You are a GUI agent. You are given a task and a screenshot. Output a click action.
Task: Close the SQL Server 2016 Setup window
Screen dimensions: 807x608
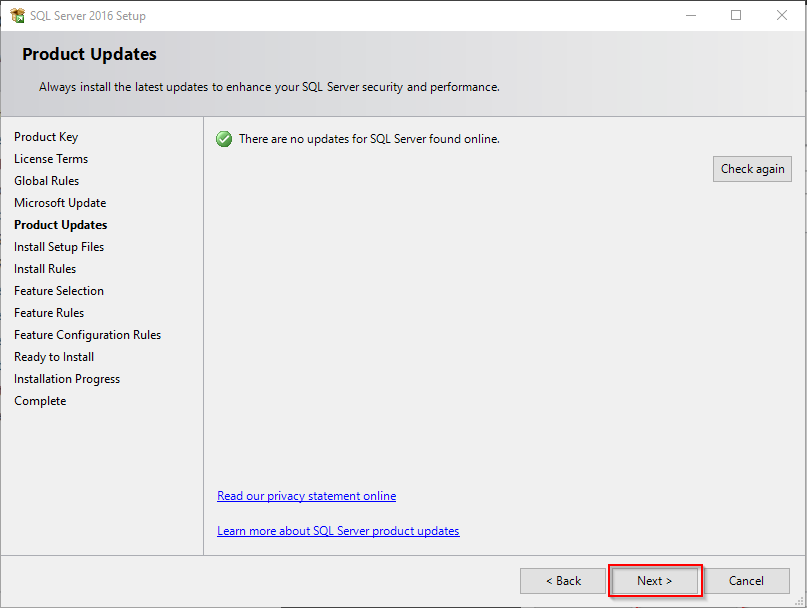782,15
